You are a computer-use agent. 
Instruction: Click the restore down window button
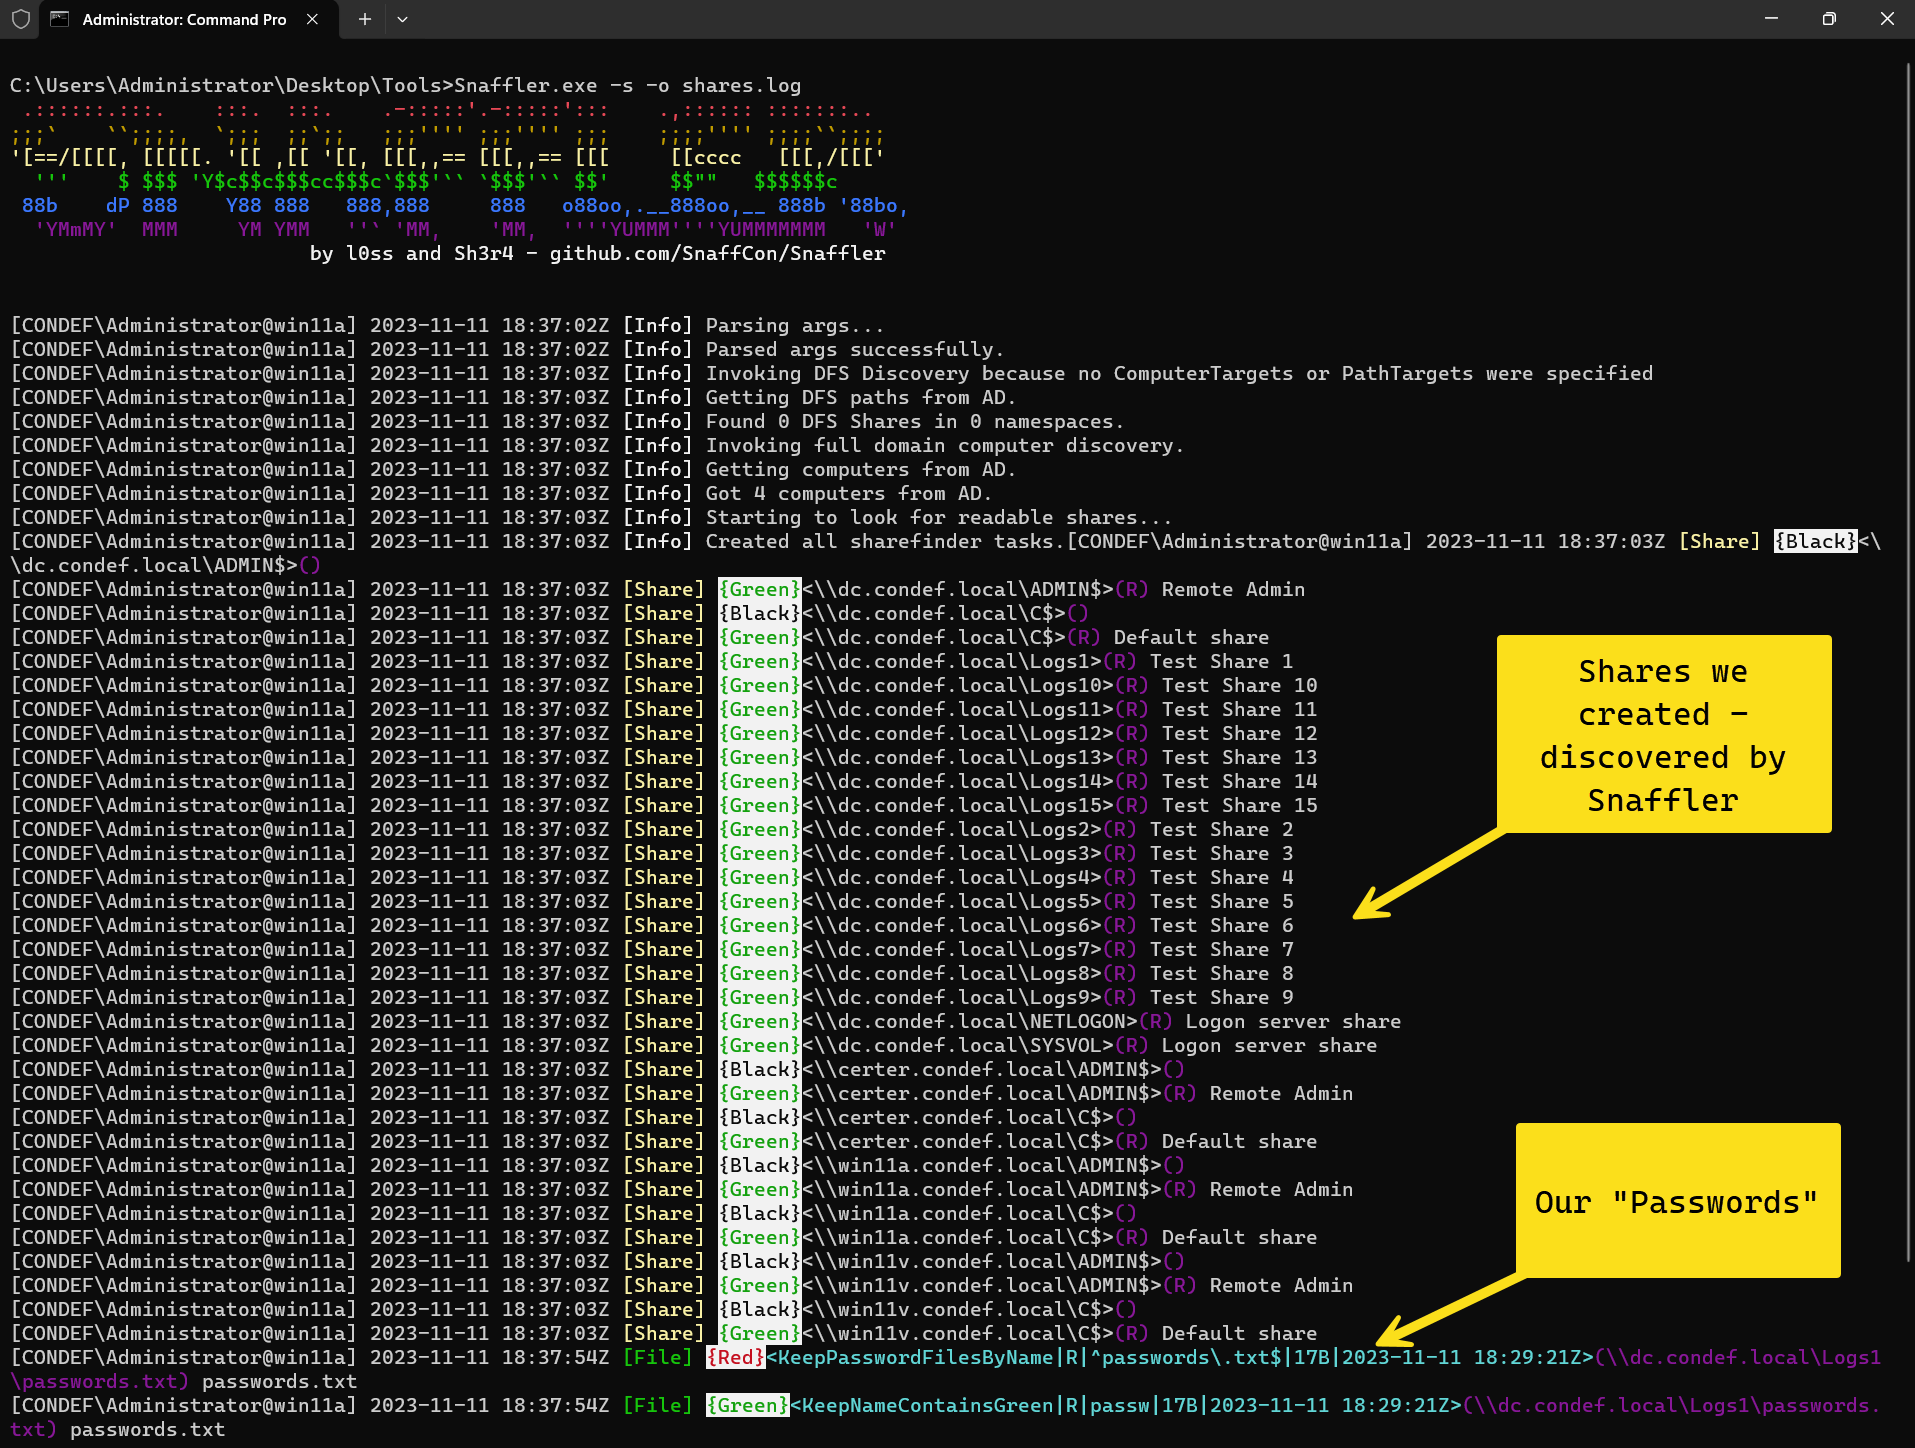pos(1829,19)
